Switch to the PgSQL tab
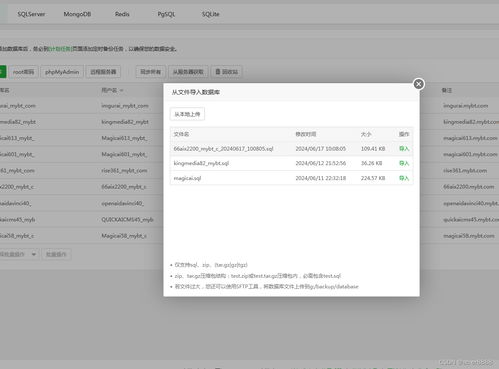Viewport: 499px width, 369px height. click(166, 14)
